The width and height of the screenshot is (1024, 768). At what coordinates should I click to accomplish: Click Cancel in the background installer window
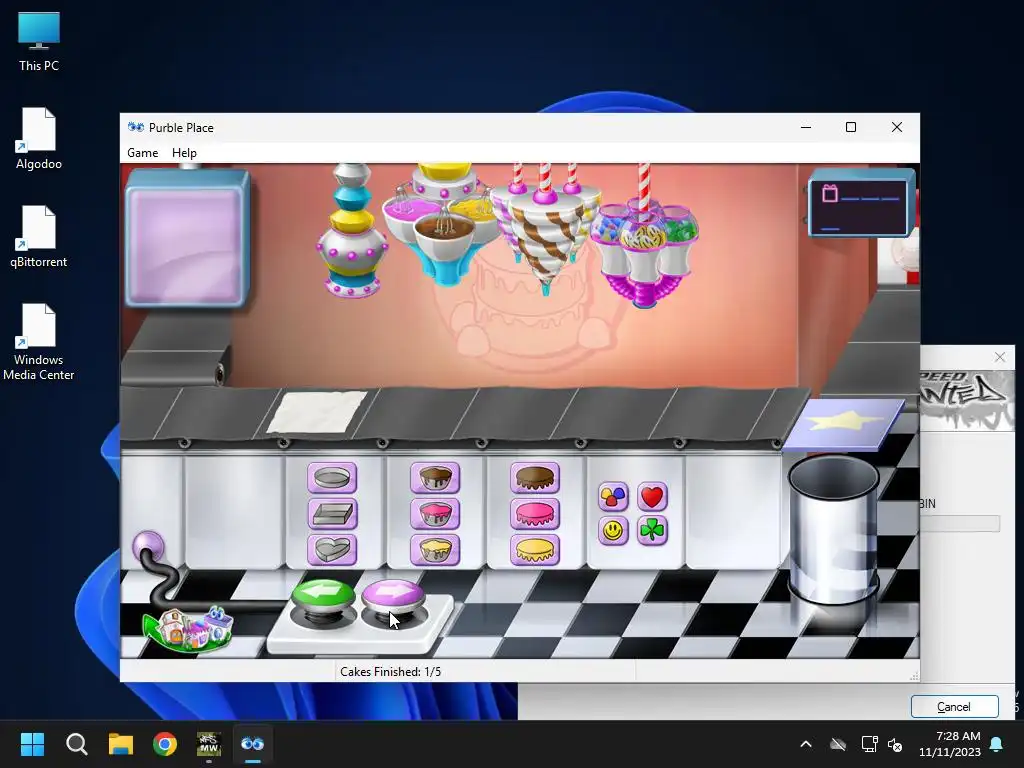(954, 707)
